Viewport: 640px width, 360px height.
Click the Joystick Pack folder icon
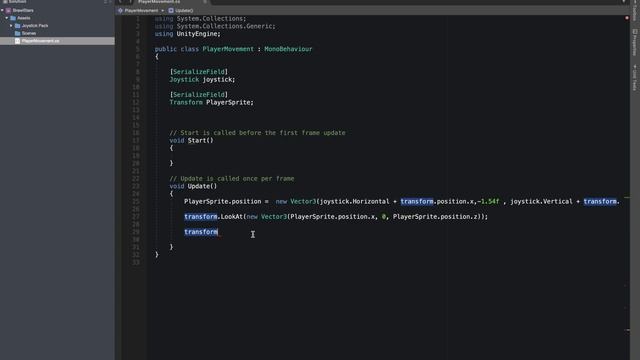tap(18, 26)
